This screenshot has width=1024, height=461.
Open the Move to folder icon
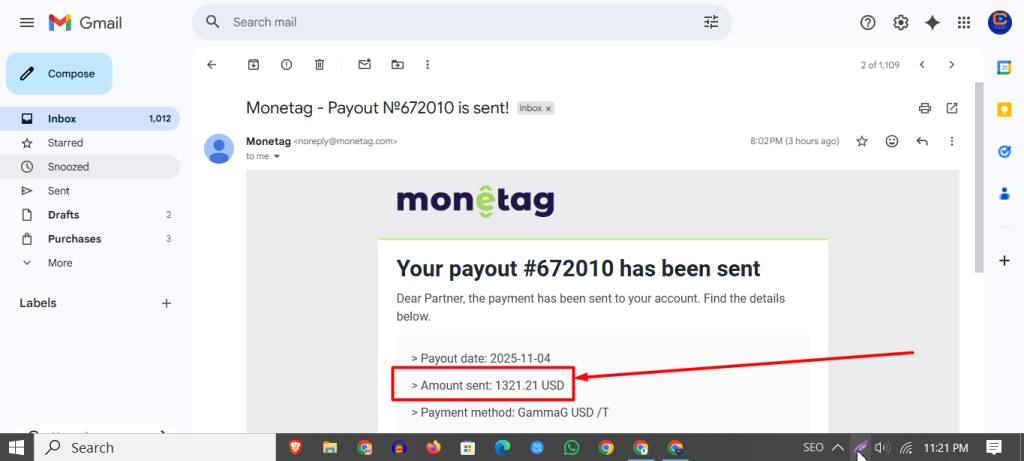coord(397,65)
